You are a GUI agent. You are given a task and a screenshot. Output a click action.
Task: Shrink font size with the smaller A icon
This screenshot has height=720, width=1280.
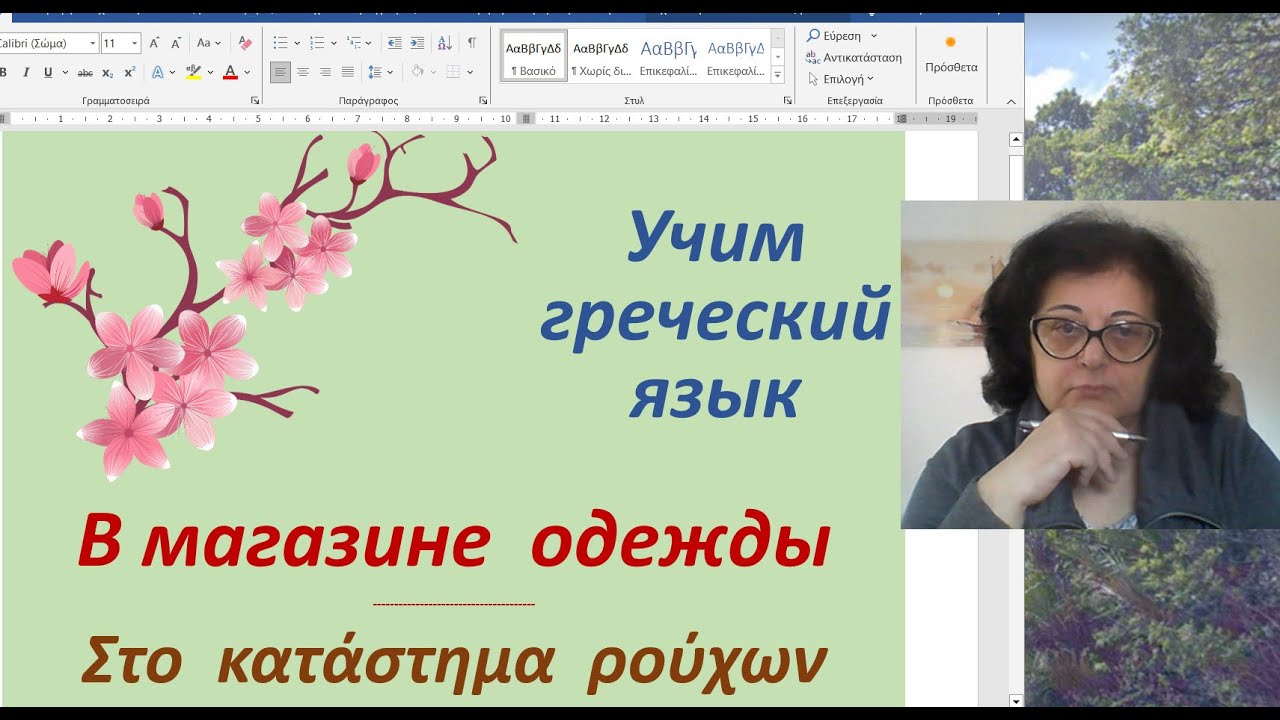coord(176,43)
